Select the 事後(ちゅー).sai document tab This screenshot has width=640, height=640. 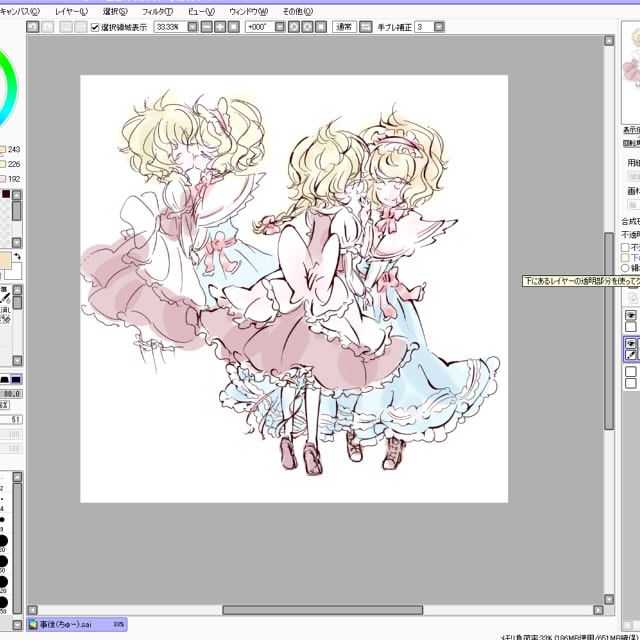(x=77, y=624)
